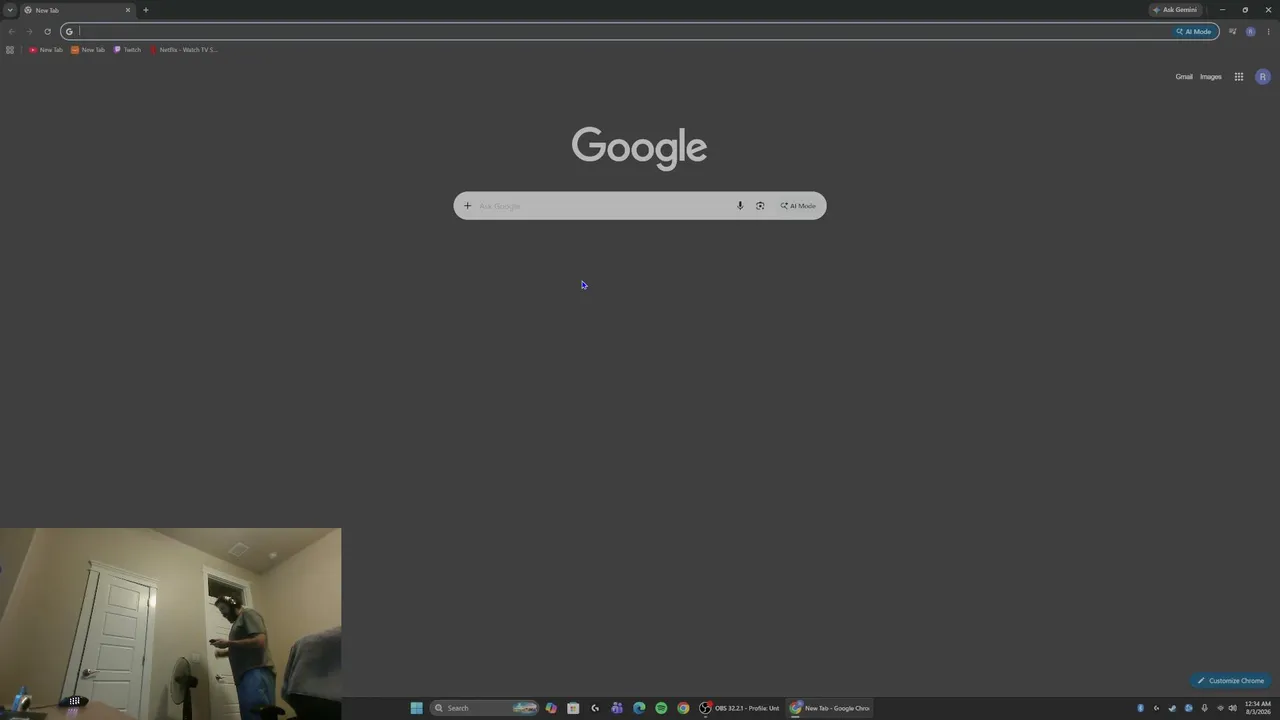Open the Microsoft Store taskbar icon
This screenshot has width=1280, height=720.
(573, 708)
